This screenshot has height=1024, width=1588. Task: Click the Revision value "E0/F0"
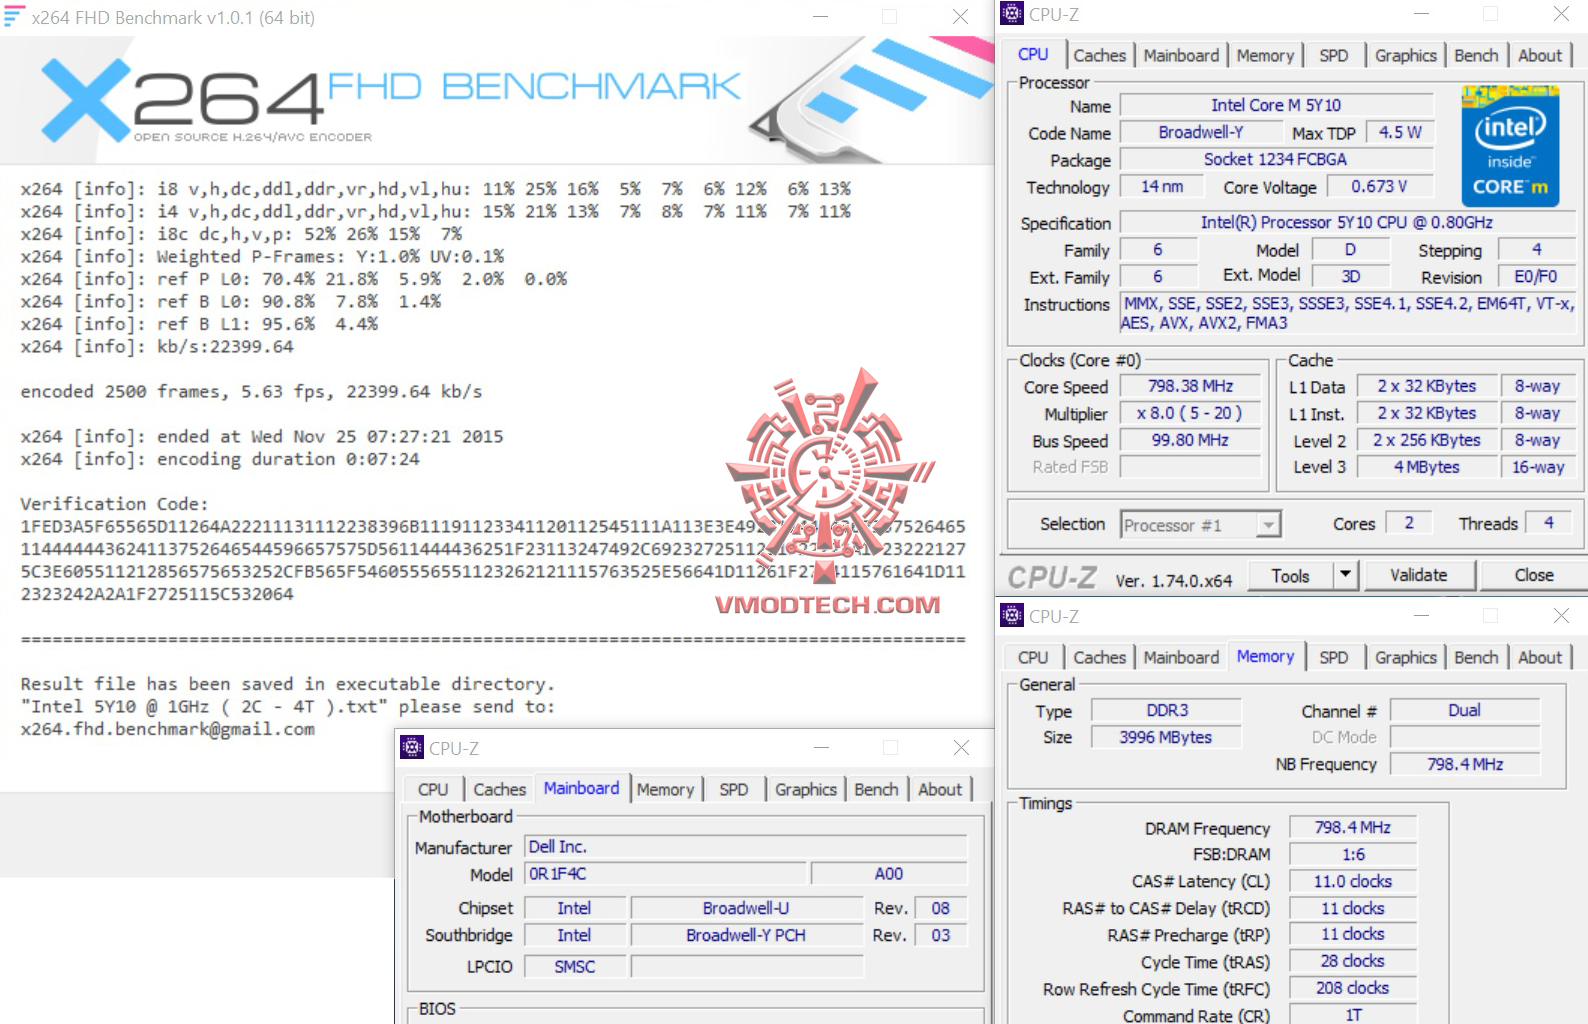[x=1536, y=277]
